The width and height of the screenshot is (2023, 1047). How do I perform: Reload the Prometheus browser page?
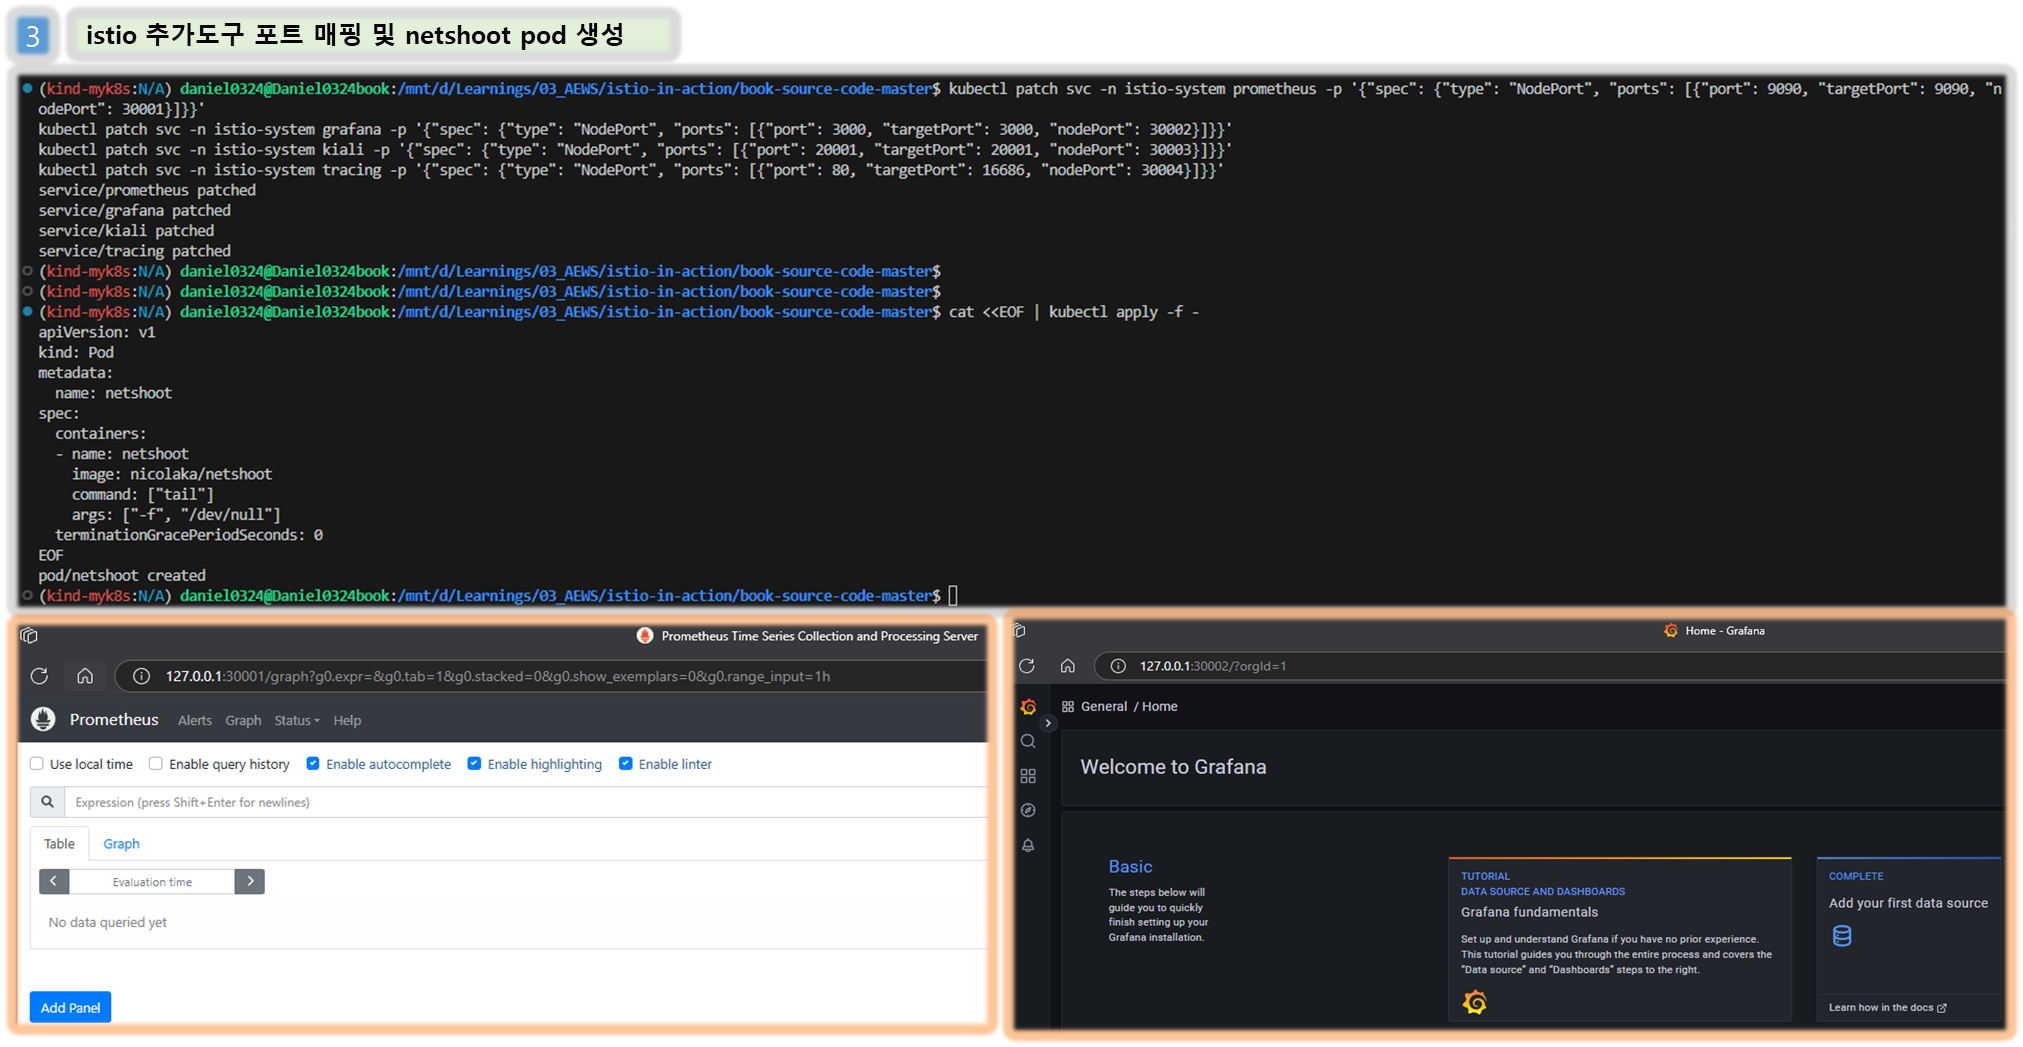point(39,676)
